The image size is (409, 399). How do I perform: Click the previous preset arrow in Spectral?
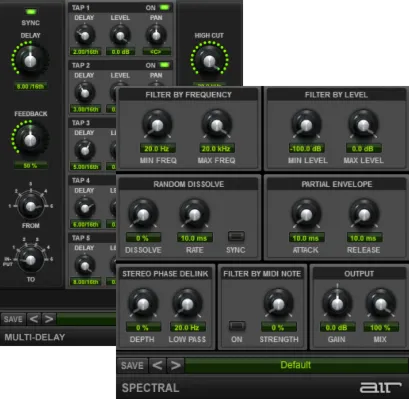pyautogui.click(x=157, y=366)
